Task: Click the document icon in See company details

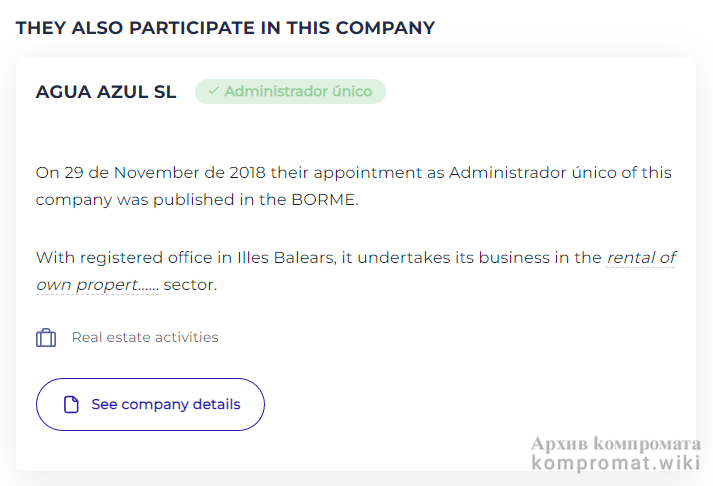Action: [x=71, y=405]
